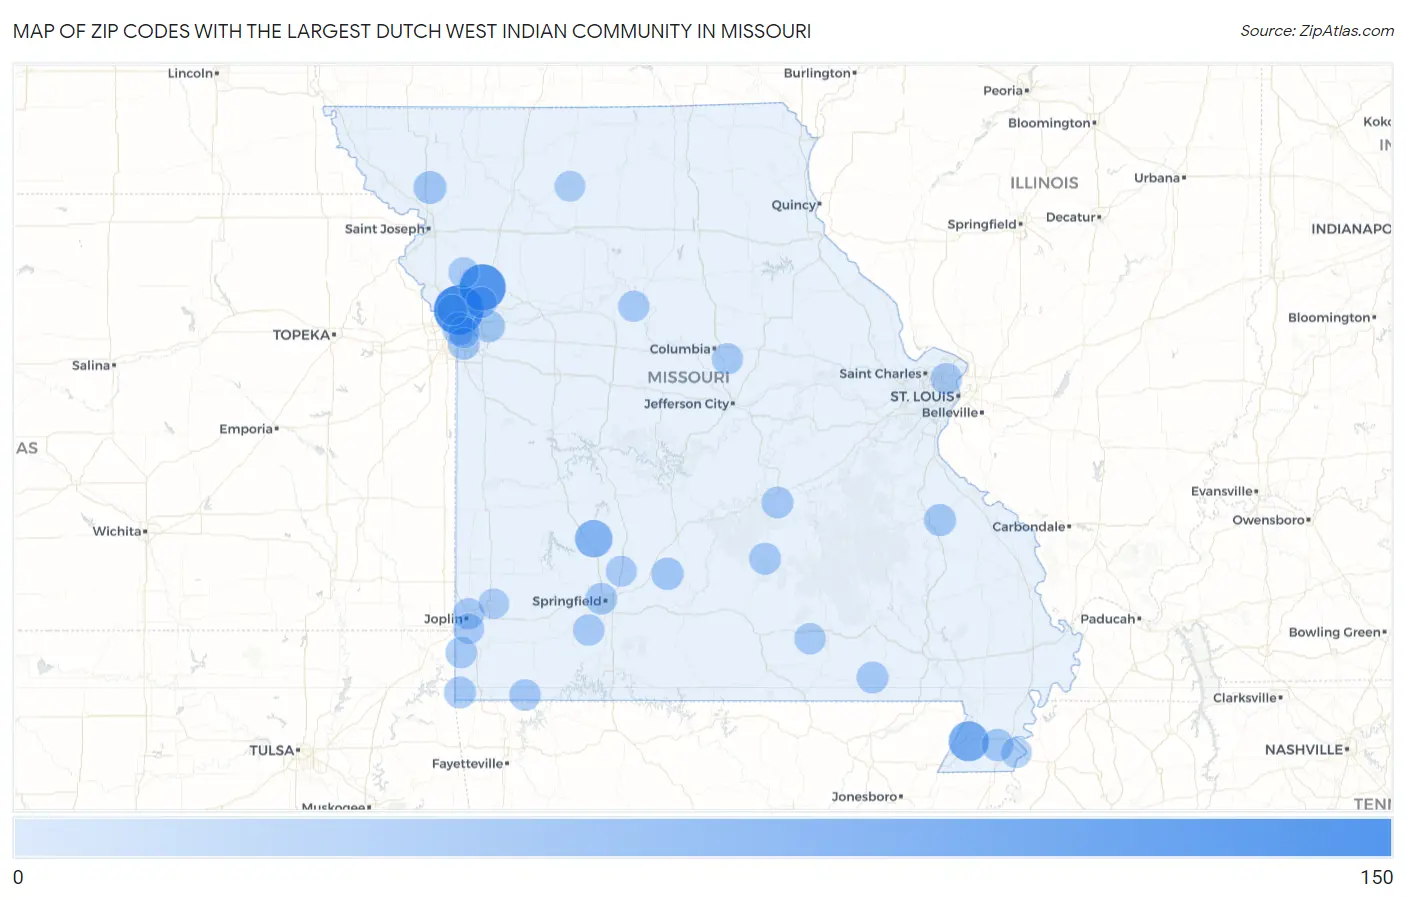Click the Source: ZipAtlas.com text
This screenshot has width=1406, height=899.
click(x=1317, y=31)
